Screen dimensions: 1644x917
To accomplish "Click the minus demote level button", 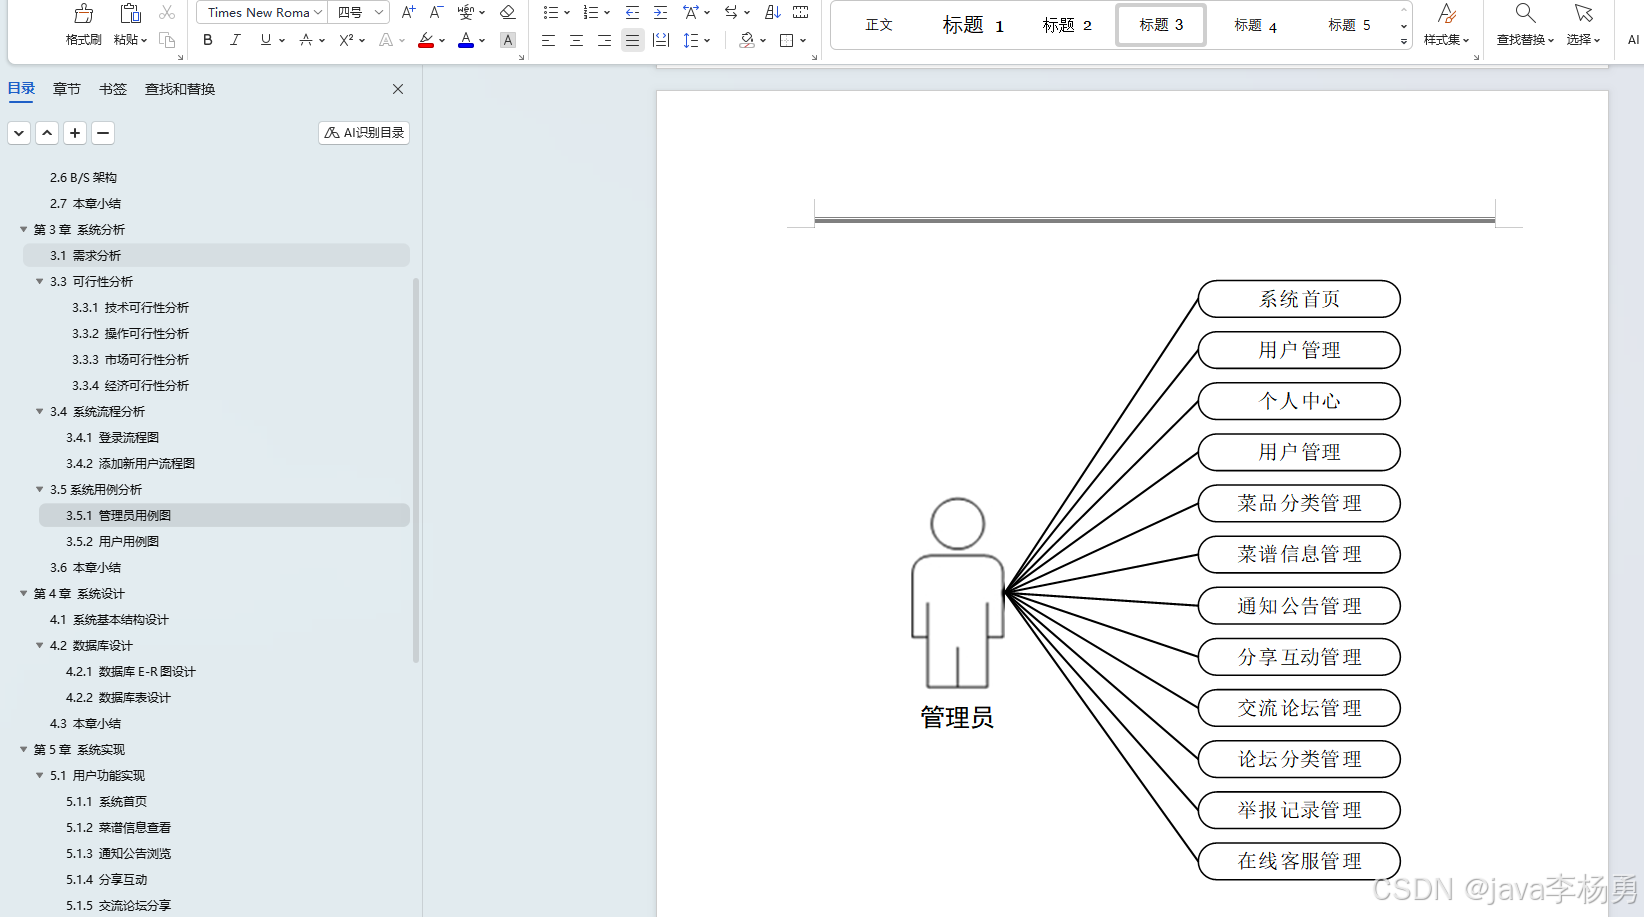I will point(103,133).
